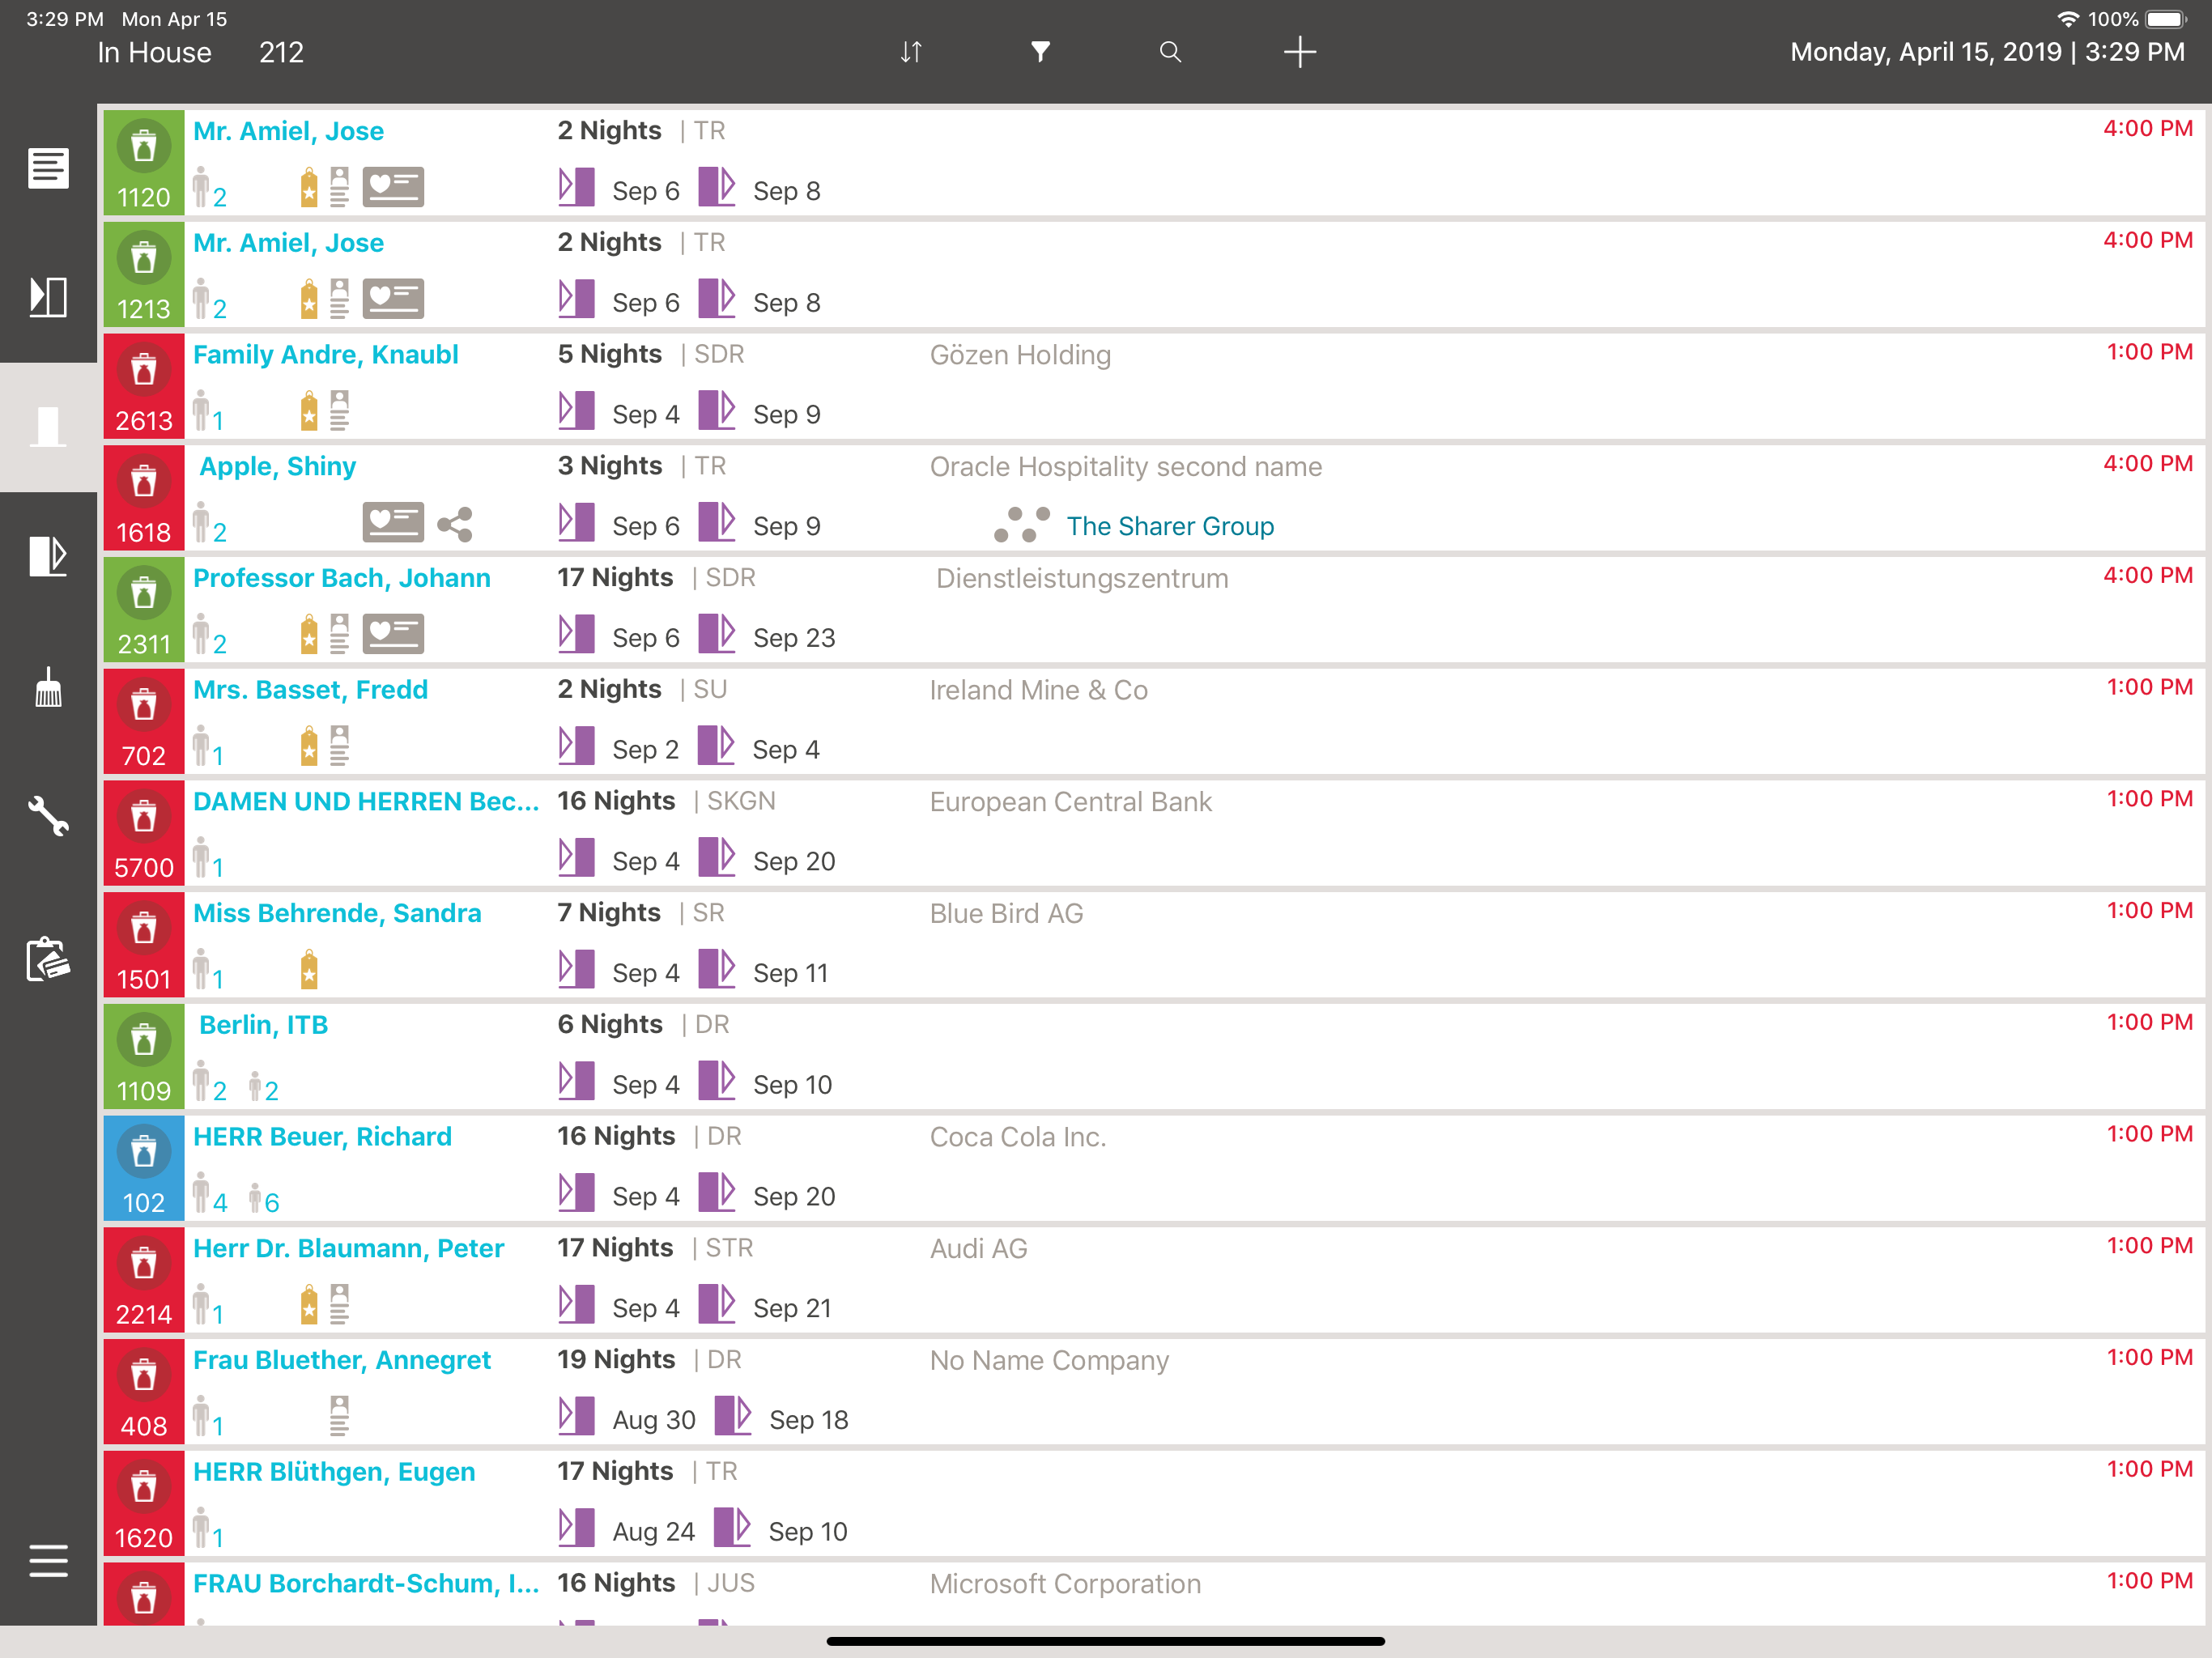Open guest Professor Bach, Johann
2212x1658 pixels.
[x=341, y=578]
